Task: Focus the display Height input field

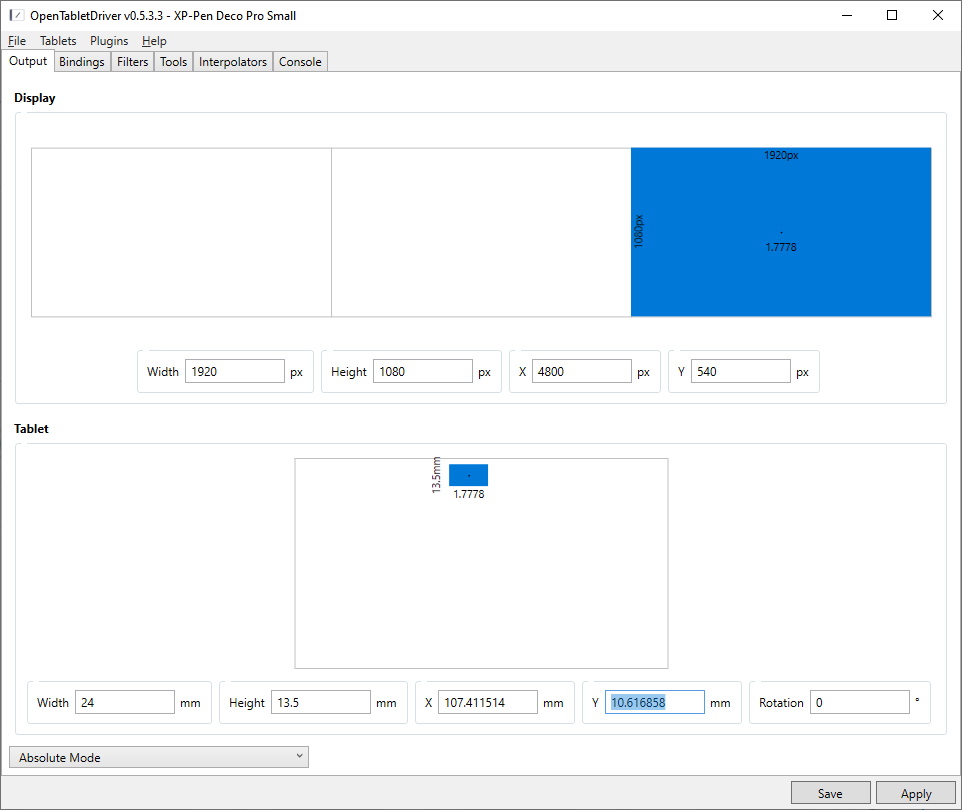Action: tap(422, 371)
